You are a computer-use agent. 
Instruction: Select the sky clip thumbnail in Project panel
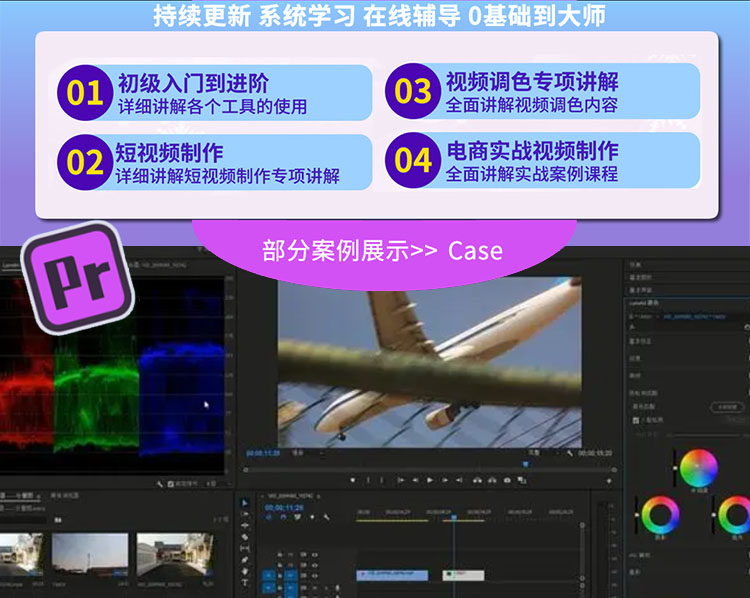89,555
